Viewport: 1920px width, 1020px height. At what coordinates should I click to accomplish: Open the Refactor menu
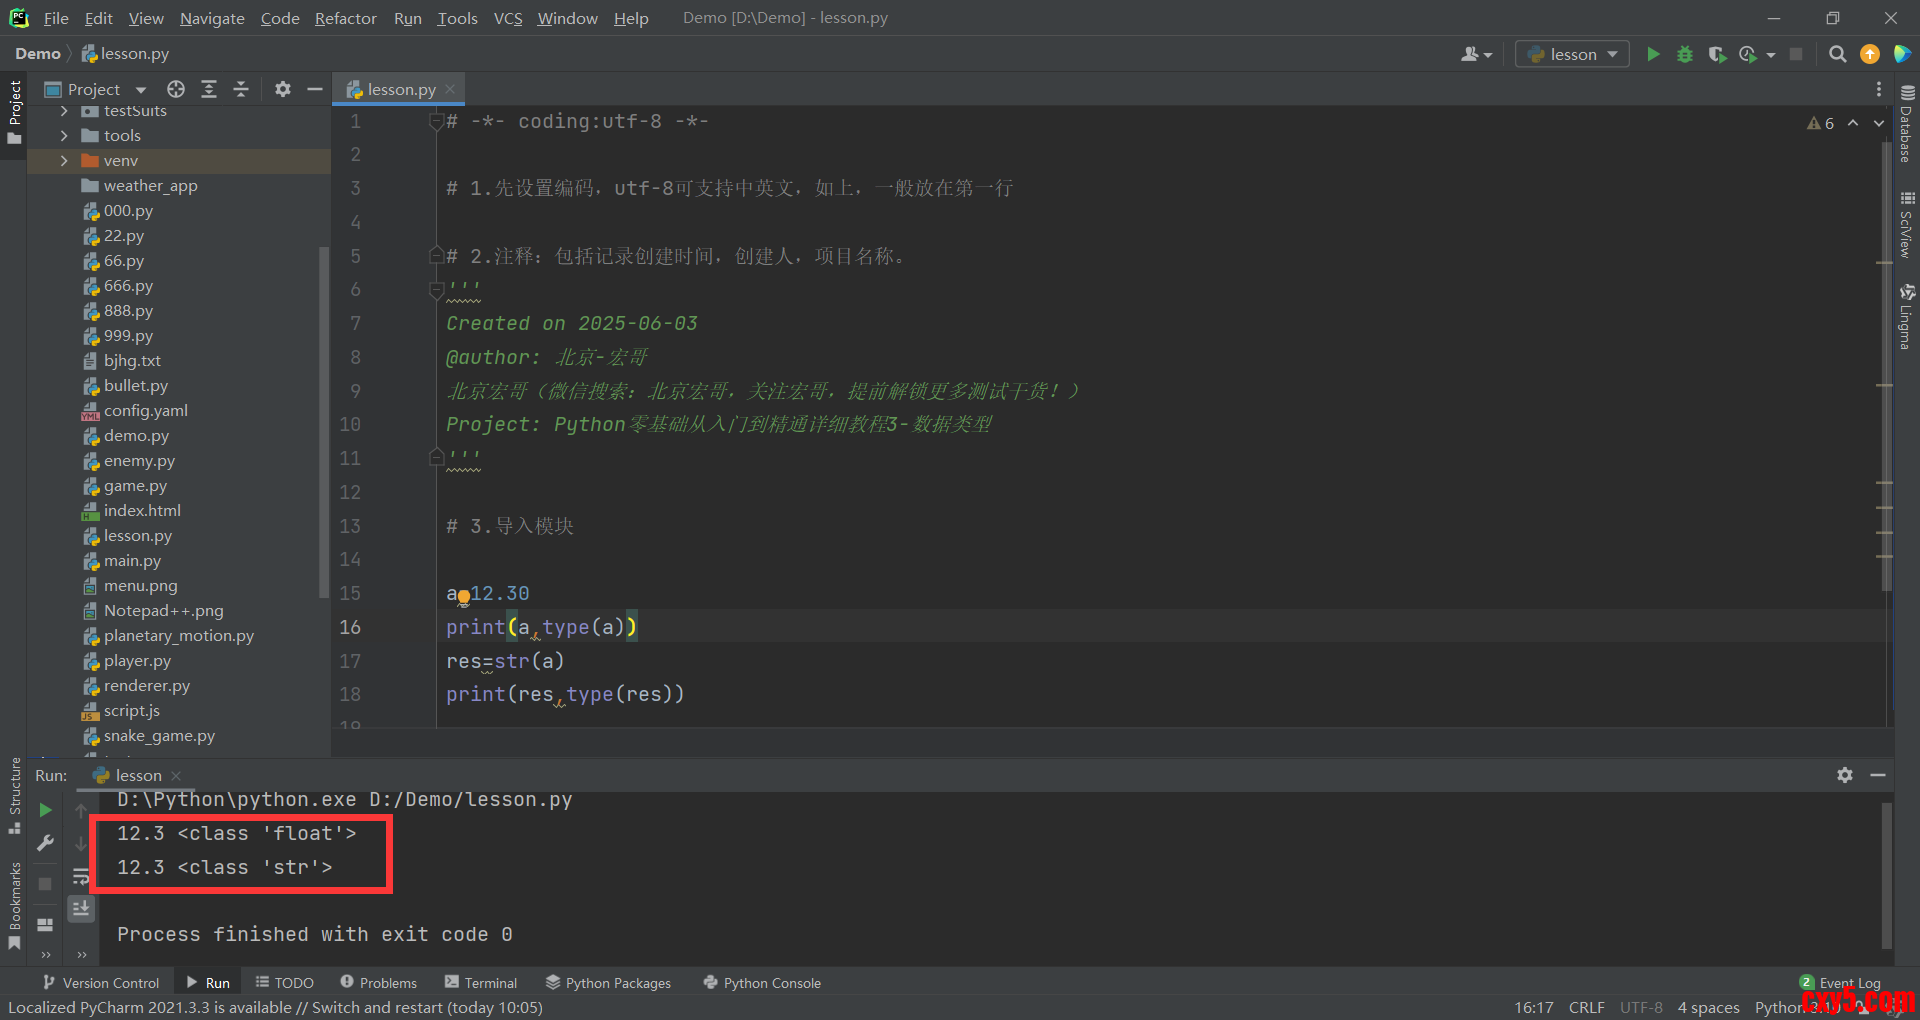[345, 18]
